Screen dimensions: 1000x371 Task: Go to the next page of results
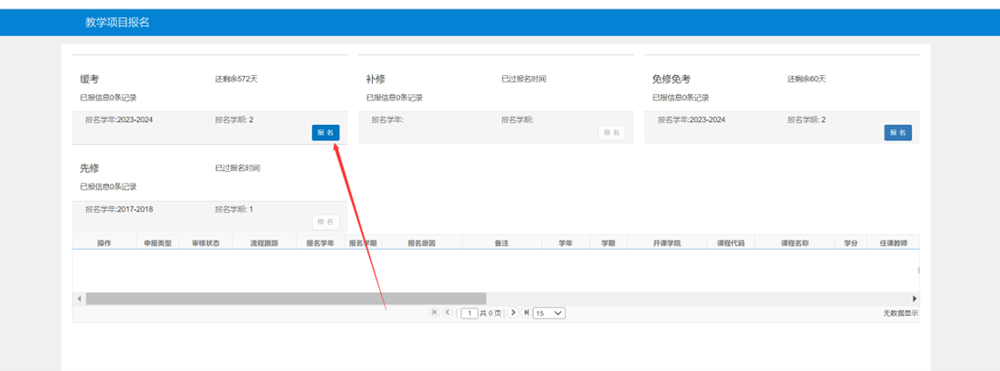(513, 312)
